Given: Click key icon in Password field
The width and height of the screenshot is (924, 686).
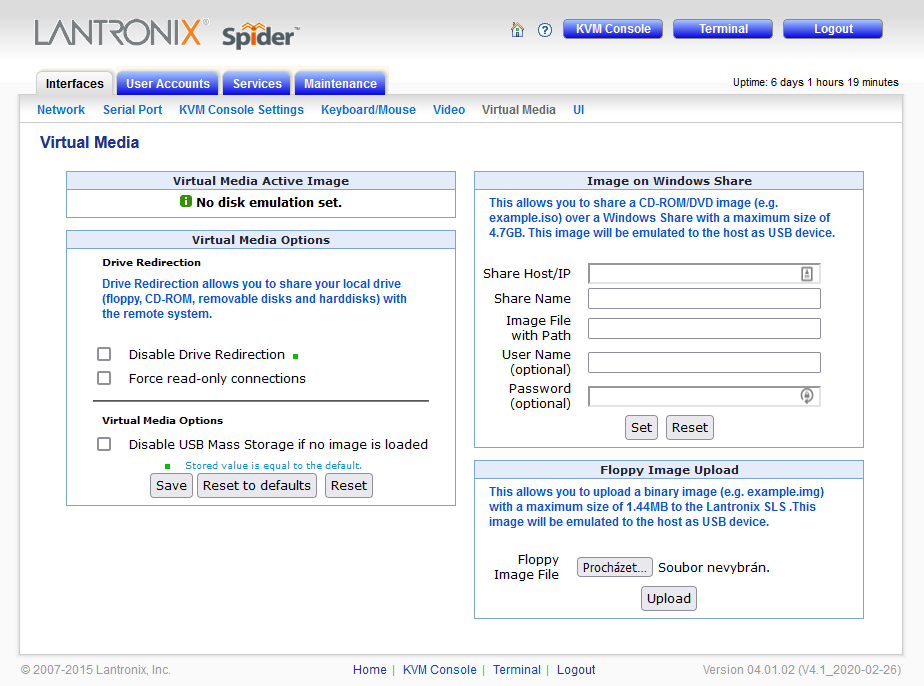Looking at the screenshot, I should click(x=807, y=396).
